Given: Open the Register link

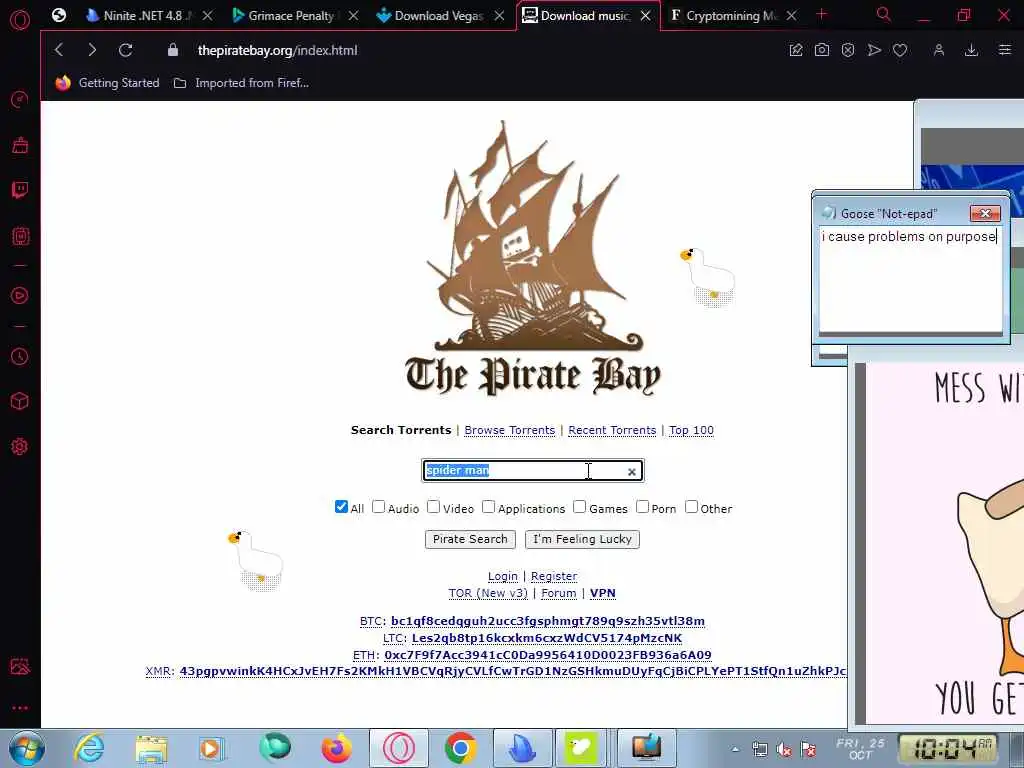Looking at the screenshot, I should click(554, 576).
